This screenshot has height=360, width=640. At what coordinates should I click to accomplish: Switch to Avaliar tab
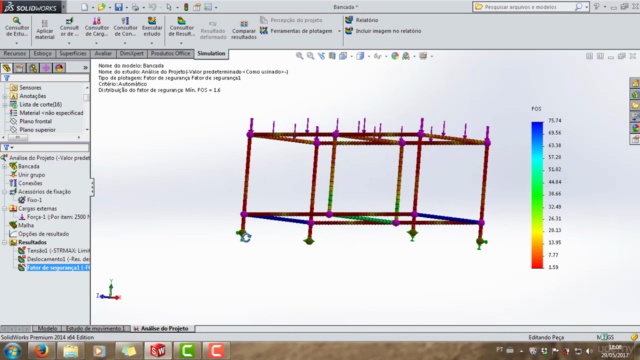pos(103,53)
